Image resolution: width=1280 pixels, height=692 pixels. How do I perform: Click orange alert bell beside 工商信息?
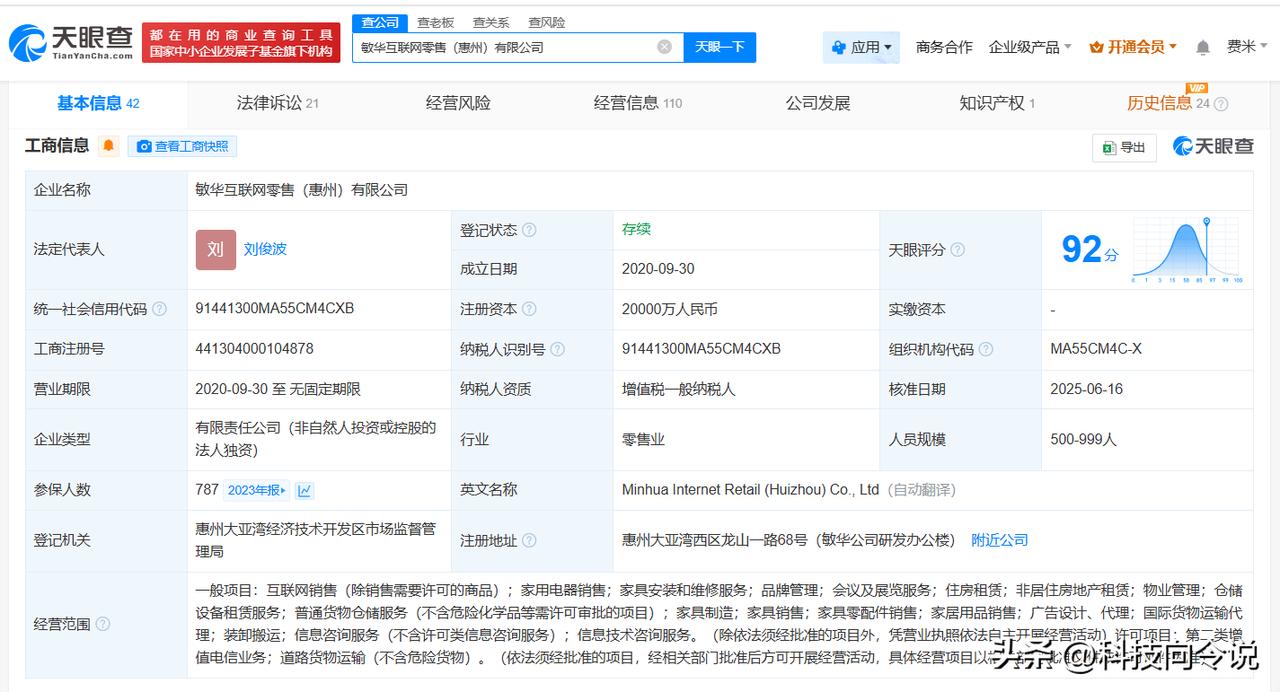[x=109, y=146]
